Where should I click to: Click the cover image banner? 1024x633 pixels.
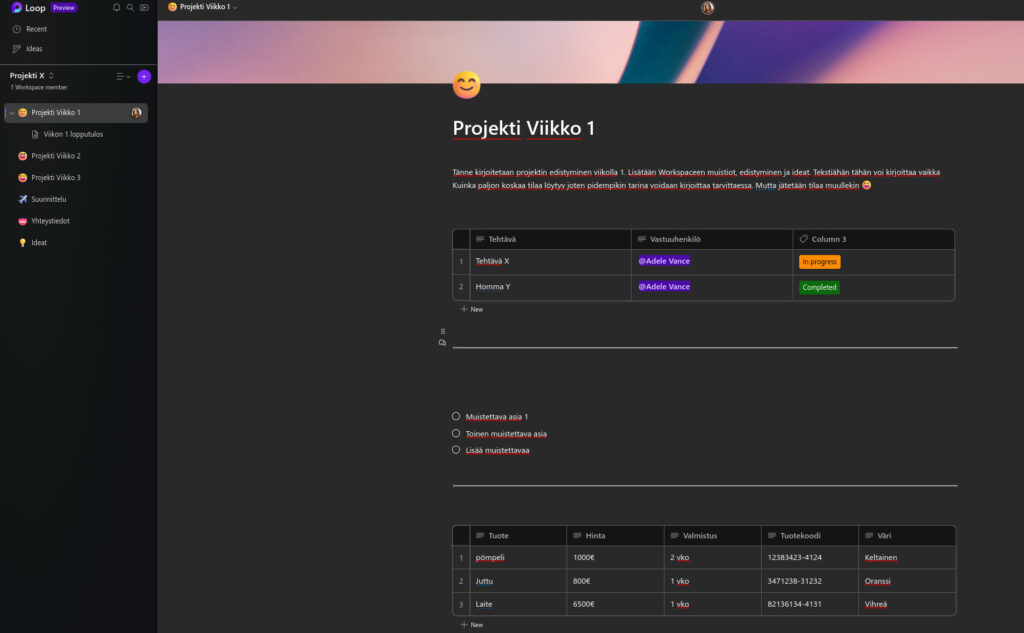[590, 52]
